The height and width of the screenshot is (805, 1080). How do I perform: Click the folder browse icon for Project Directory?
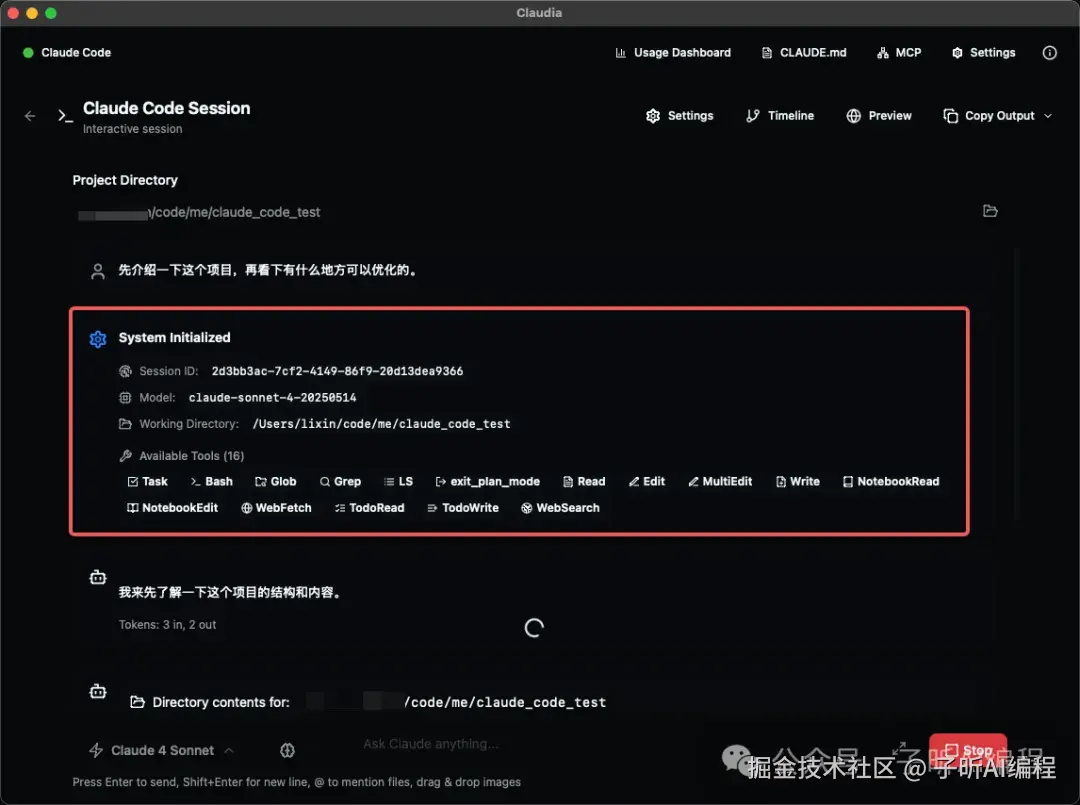[x=990, y=211]
